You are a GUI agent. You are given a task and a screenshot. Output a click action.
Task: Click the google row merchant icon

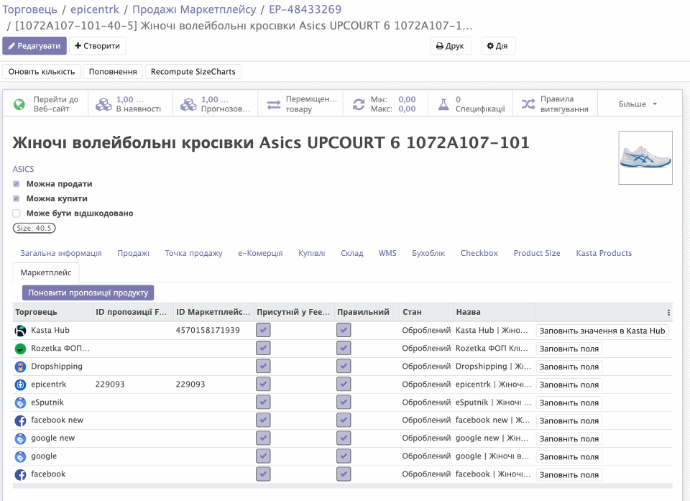[20, 457]
